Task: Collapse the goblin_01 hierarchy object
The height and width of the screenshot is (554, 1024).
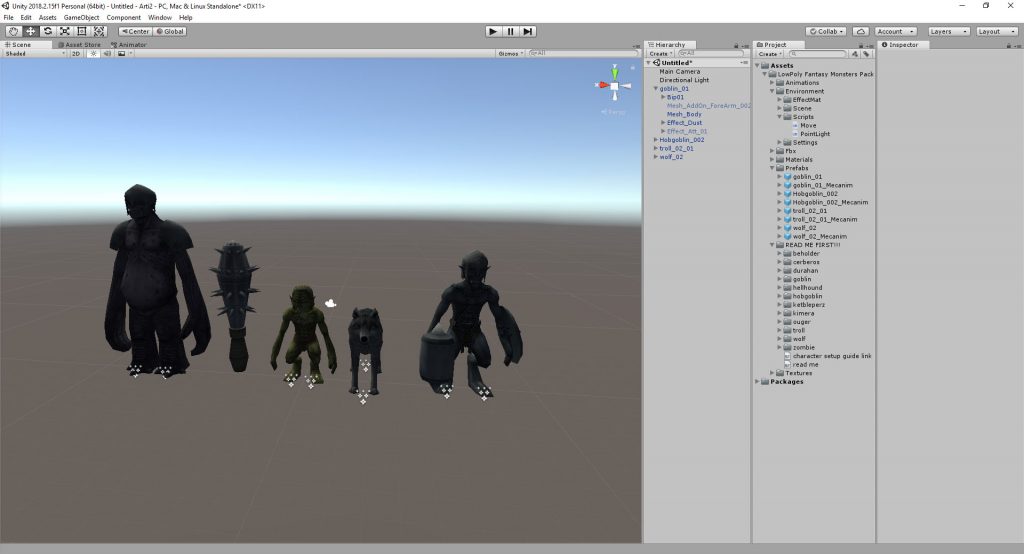Action: tap(656, 88)
